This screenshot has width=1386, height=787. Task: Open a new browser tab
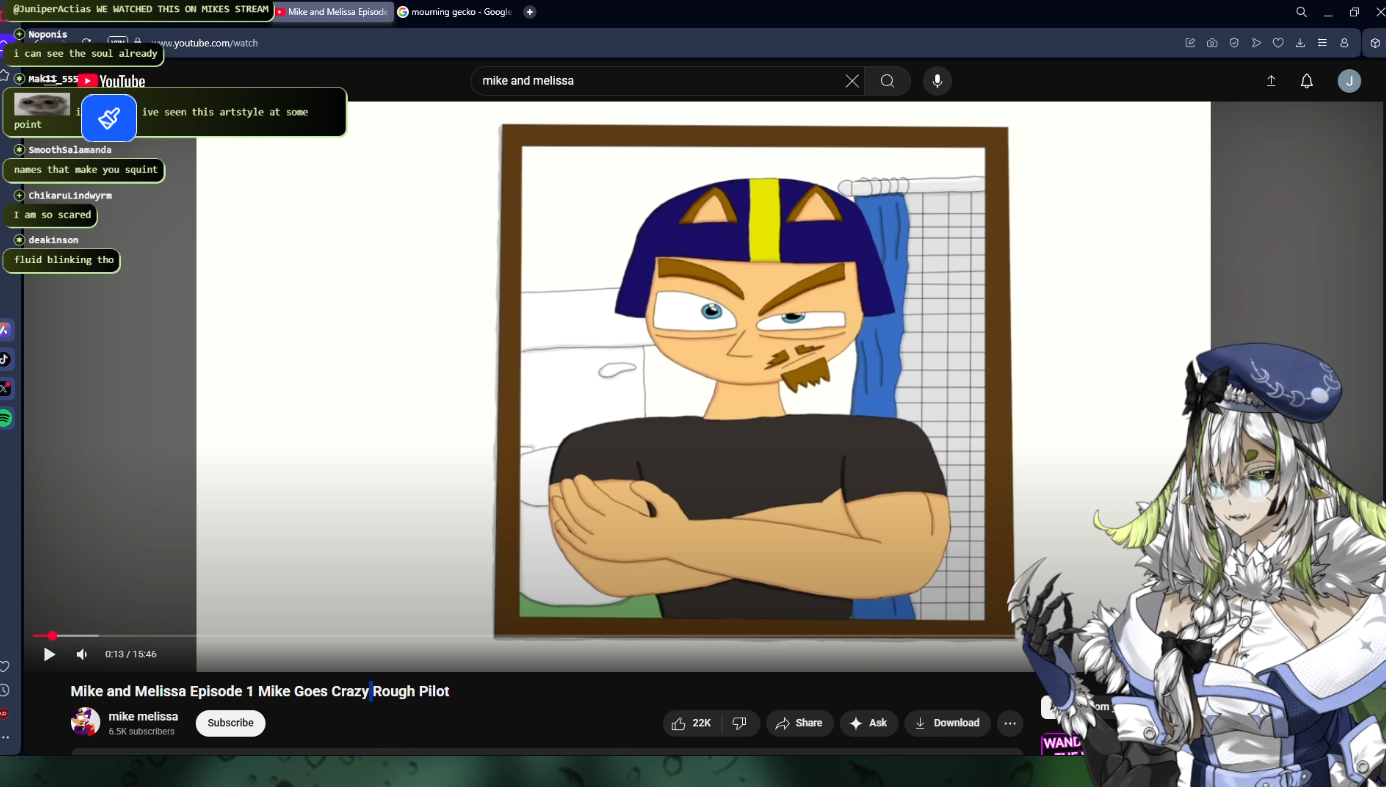[x=529, y=12]
